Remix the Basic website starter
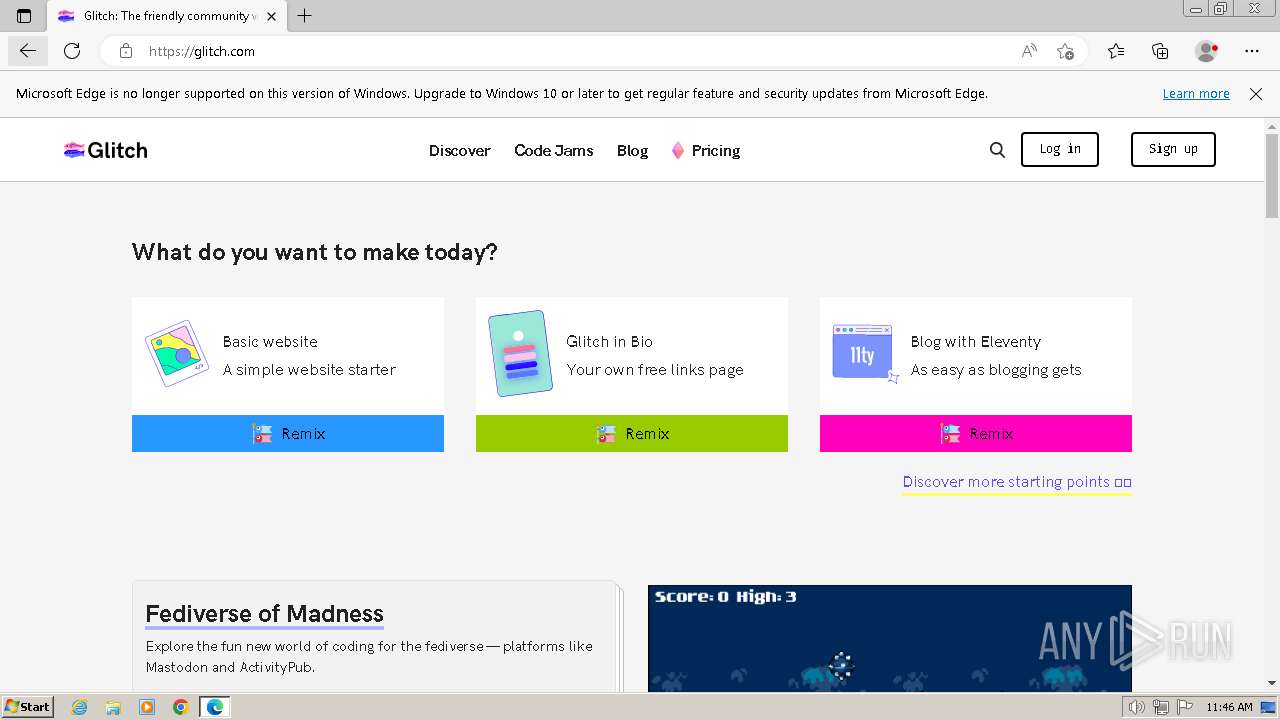 tap(288, 433)
